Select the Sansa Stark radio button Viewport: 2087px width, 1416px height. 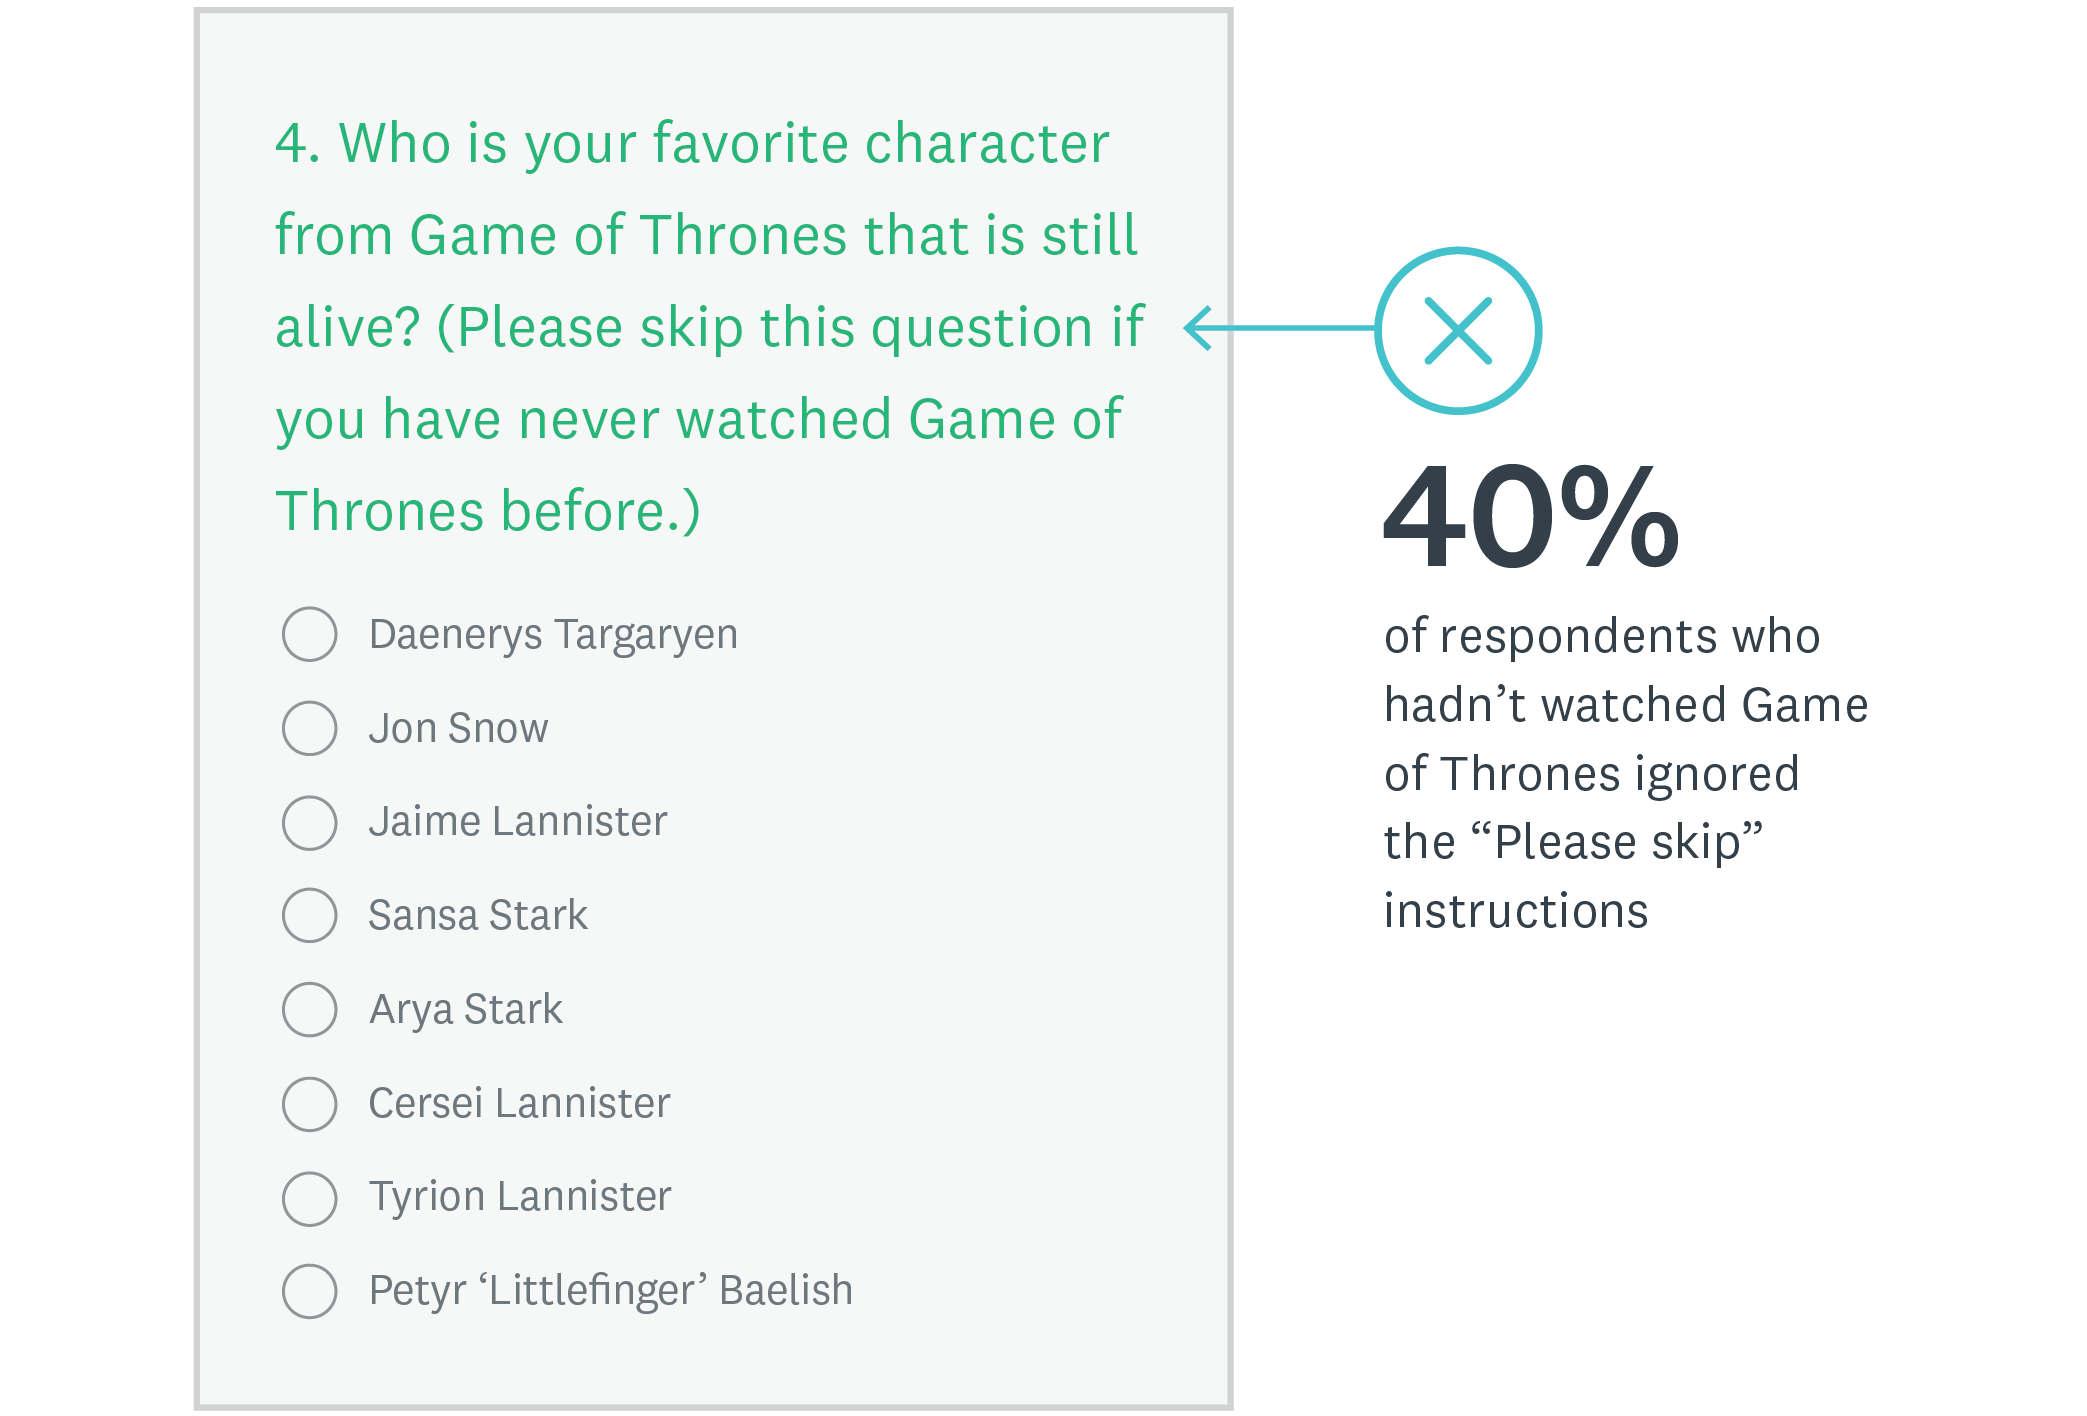tap(310, 915)
